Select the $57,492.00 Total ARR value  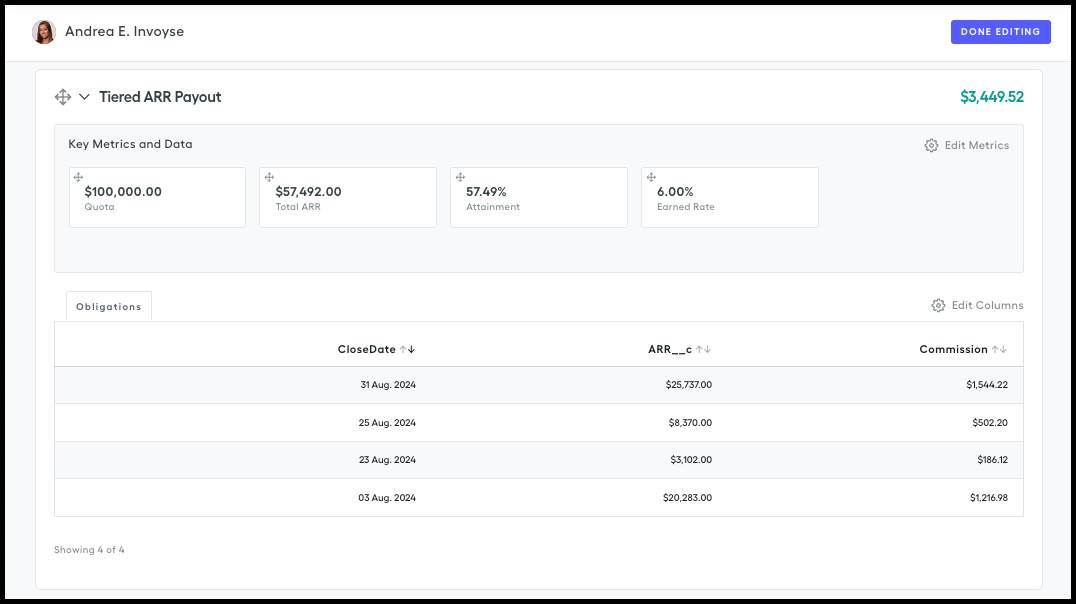[308, 191]
